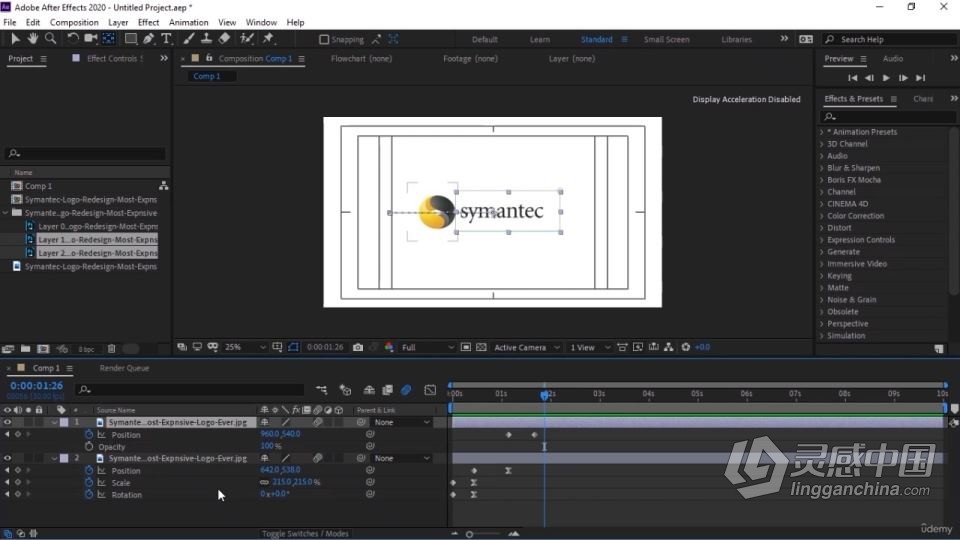Expand the Blur & Sharpen effects category
The image size is (960, 540).
click(x=822, y=168)
